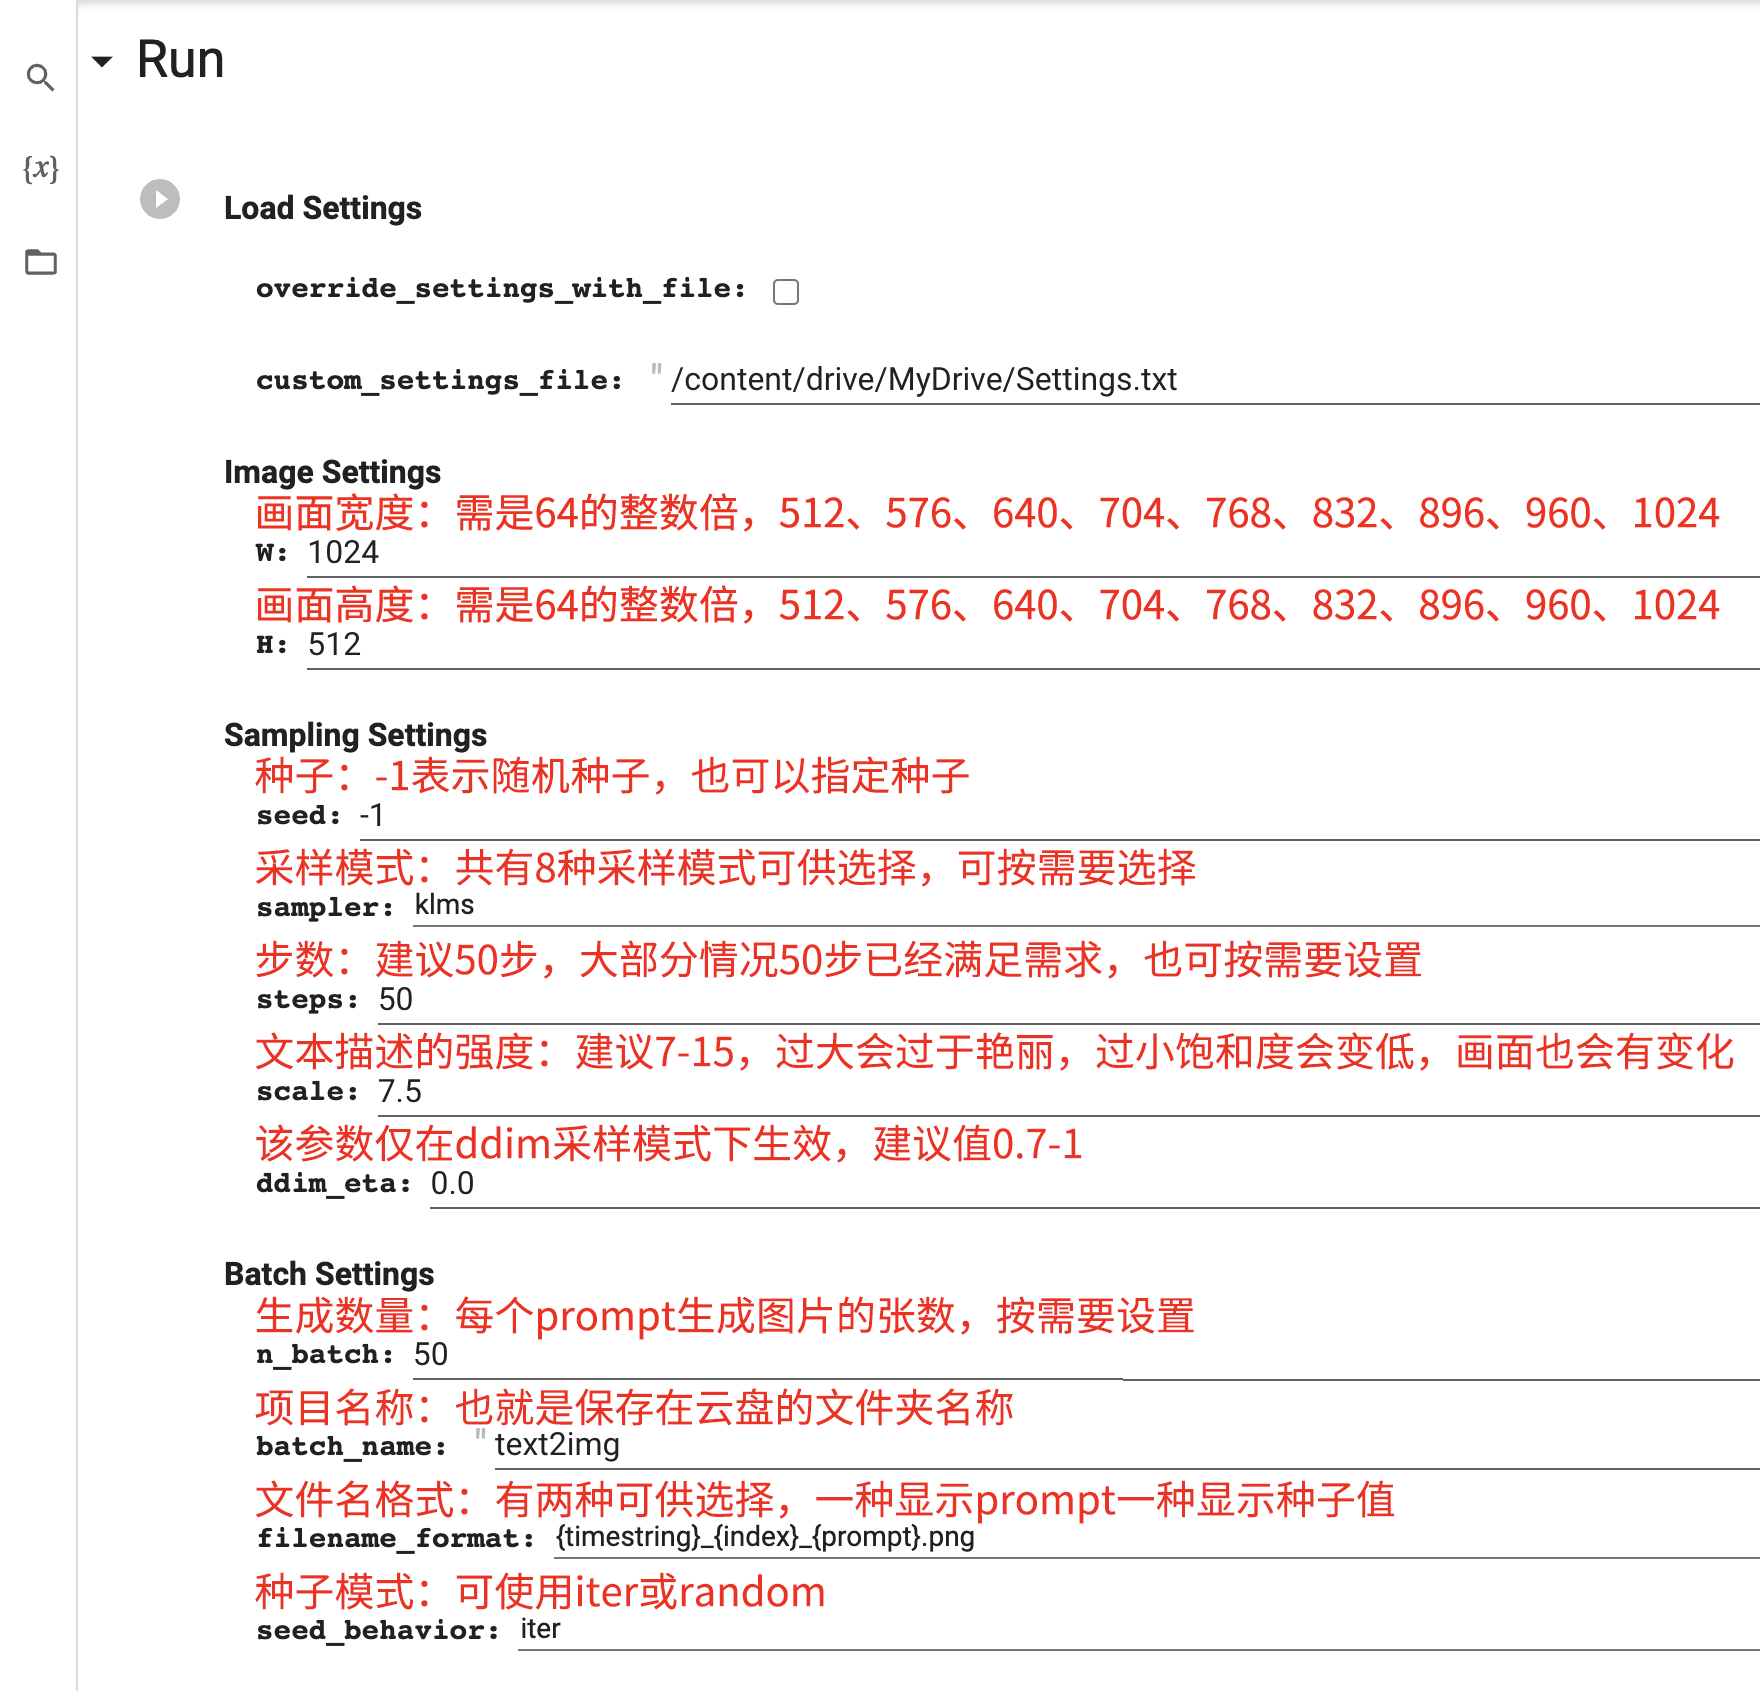Open the seed_behavior iter dropdown

(1139, 1629)
